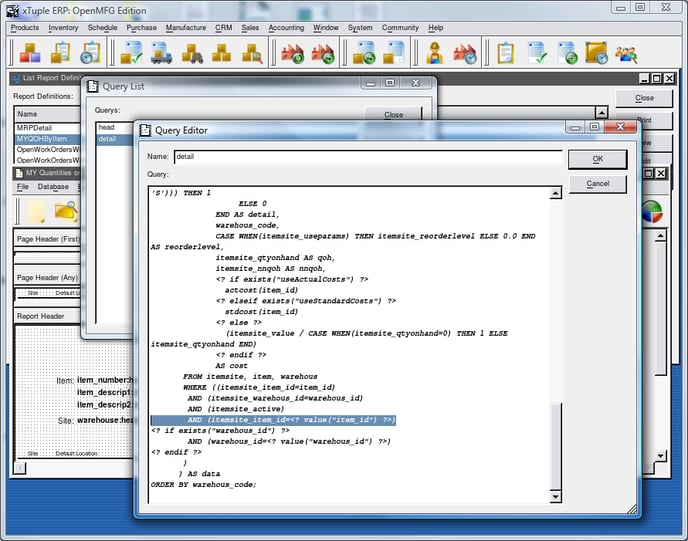Open the Database menu in report writer

pos(53,187)
